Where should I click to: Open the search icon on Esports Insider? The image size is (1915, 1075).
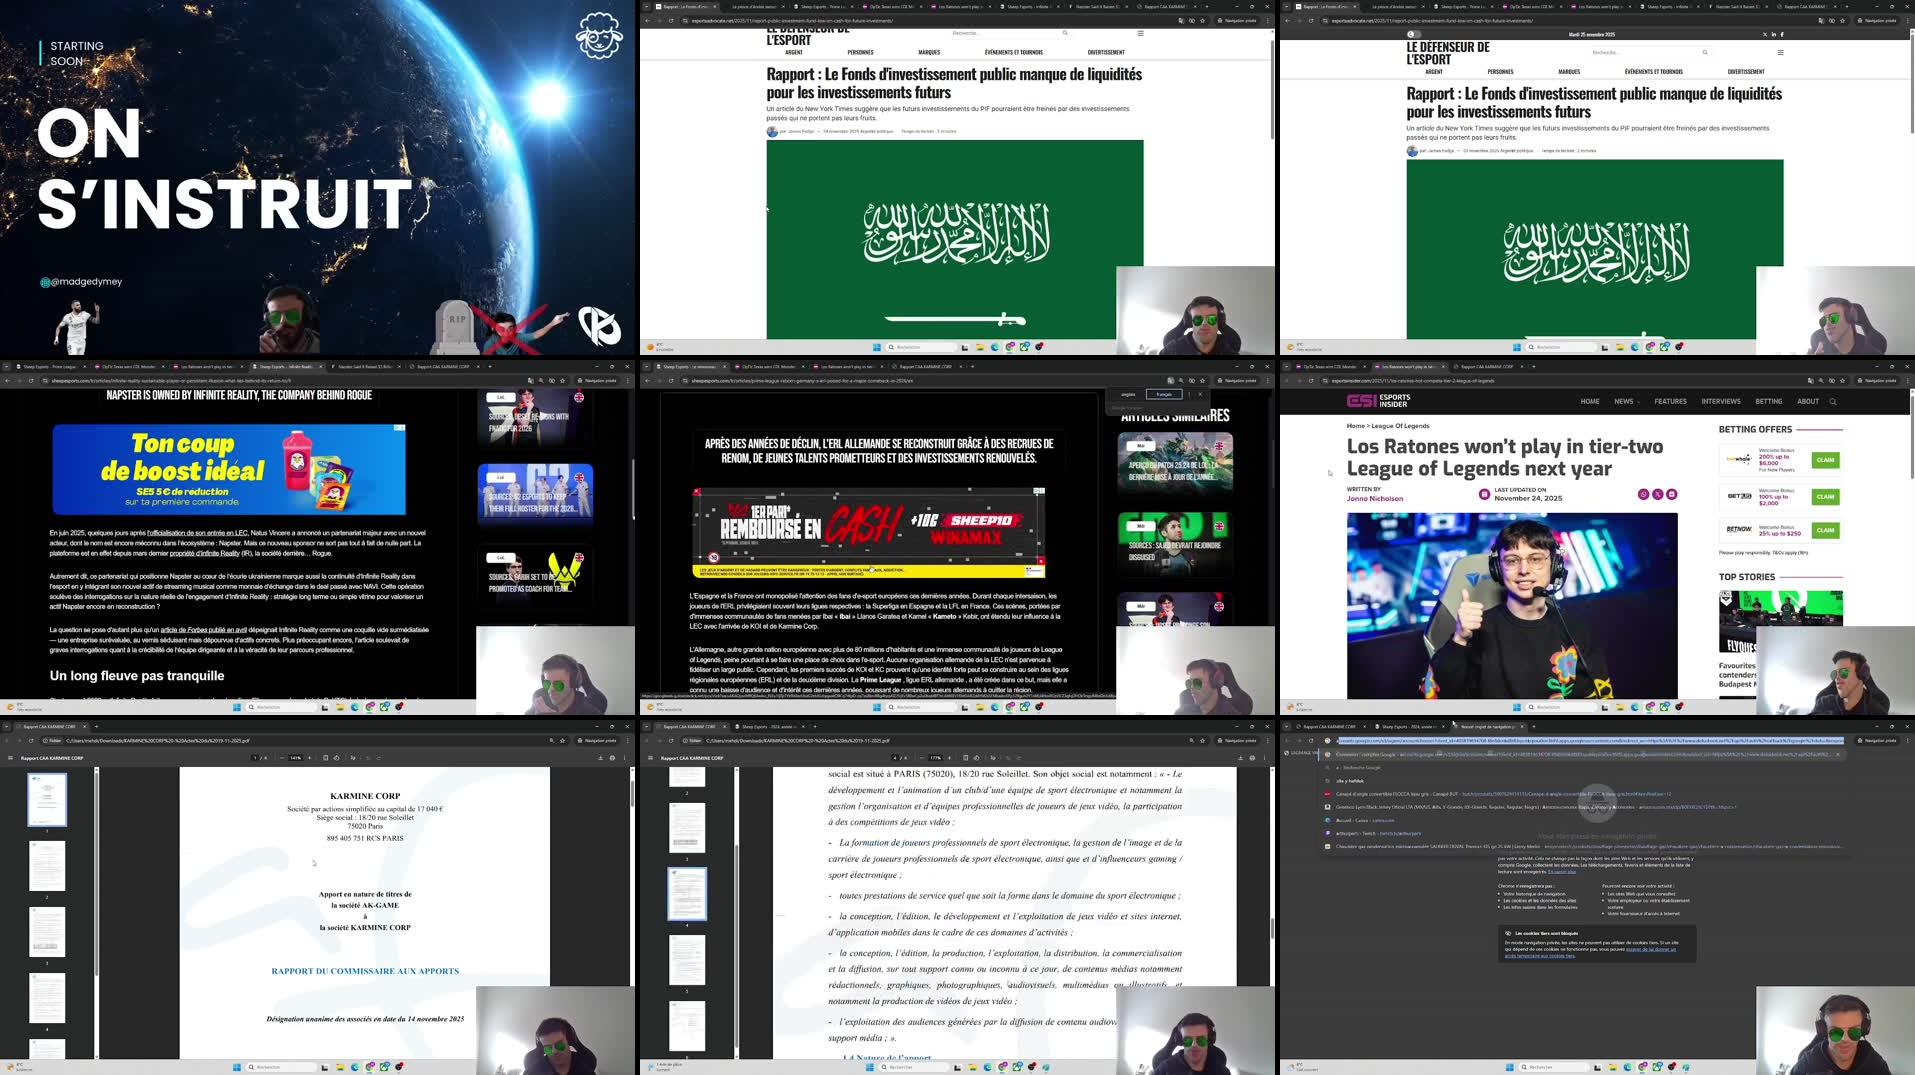pyautogui.click(x=1832, y=401)
